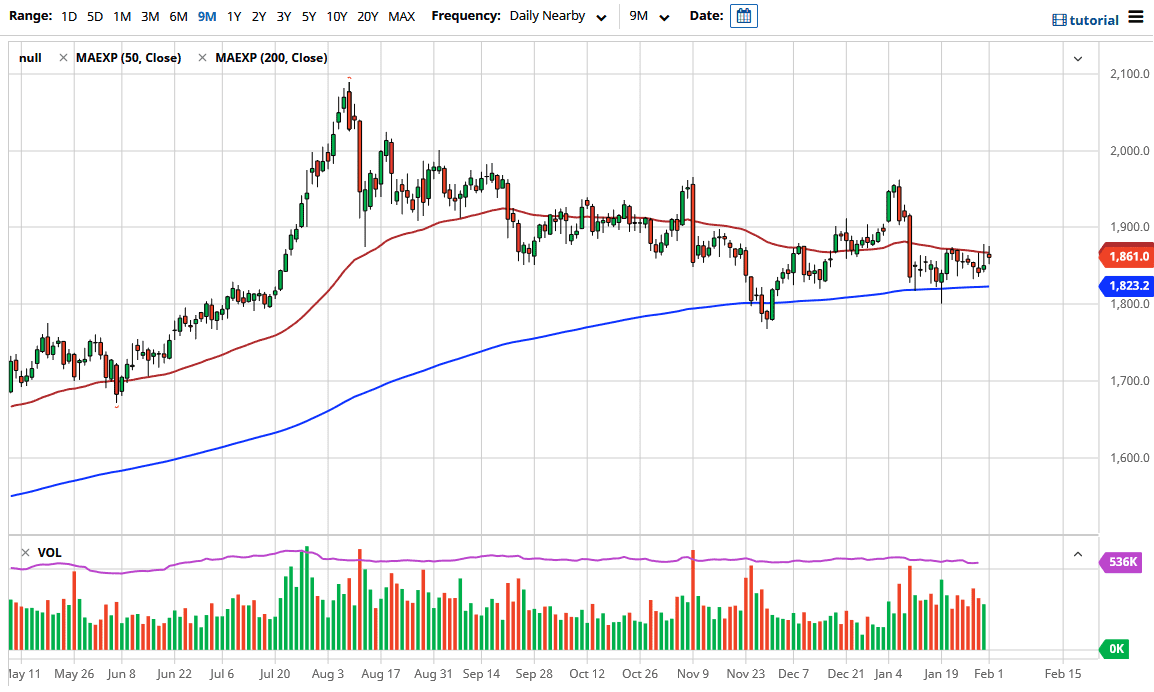Expand the VOL panel with its chevron

[x=1078, y=552]
